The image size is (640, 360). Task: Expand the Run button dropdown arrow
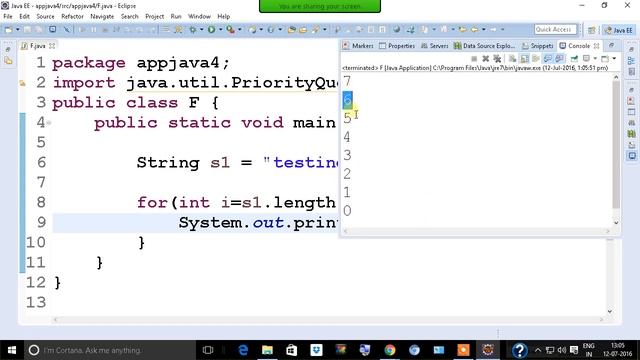pos(220,29)
